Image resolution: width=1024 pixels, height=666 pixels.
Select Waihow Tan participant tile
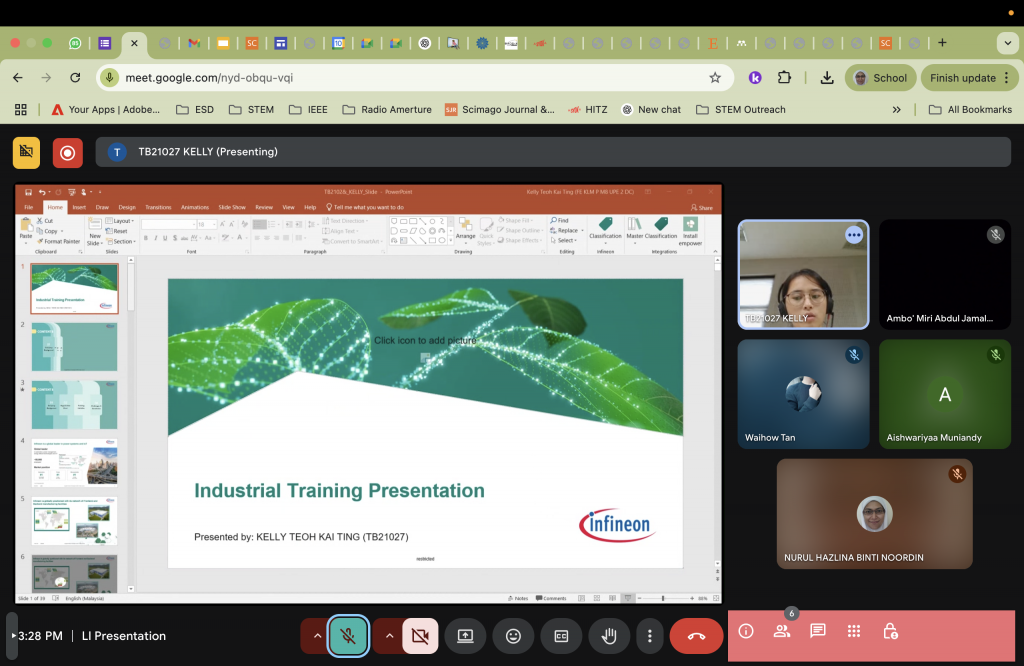pos(803,394)
